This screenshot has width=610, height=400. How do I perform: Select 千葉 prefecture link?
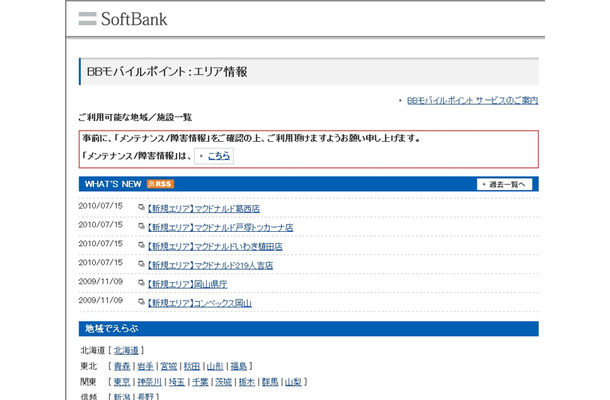pos(200,382)
